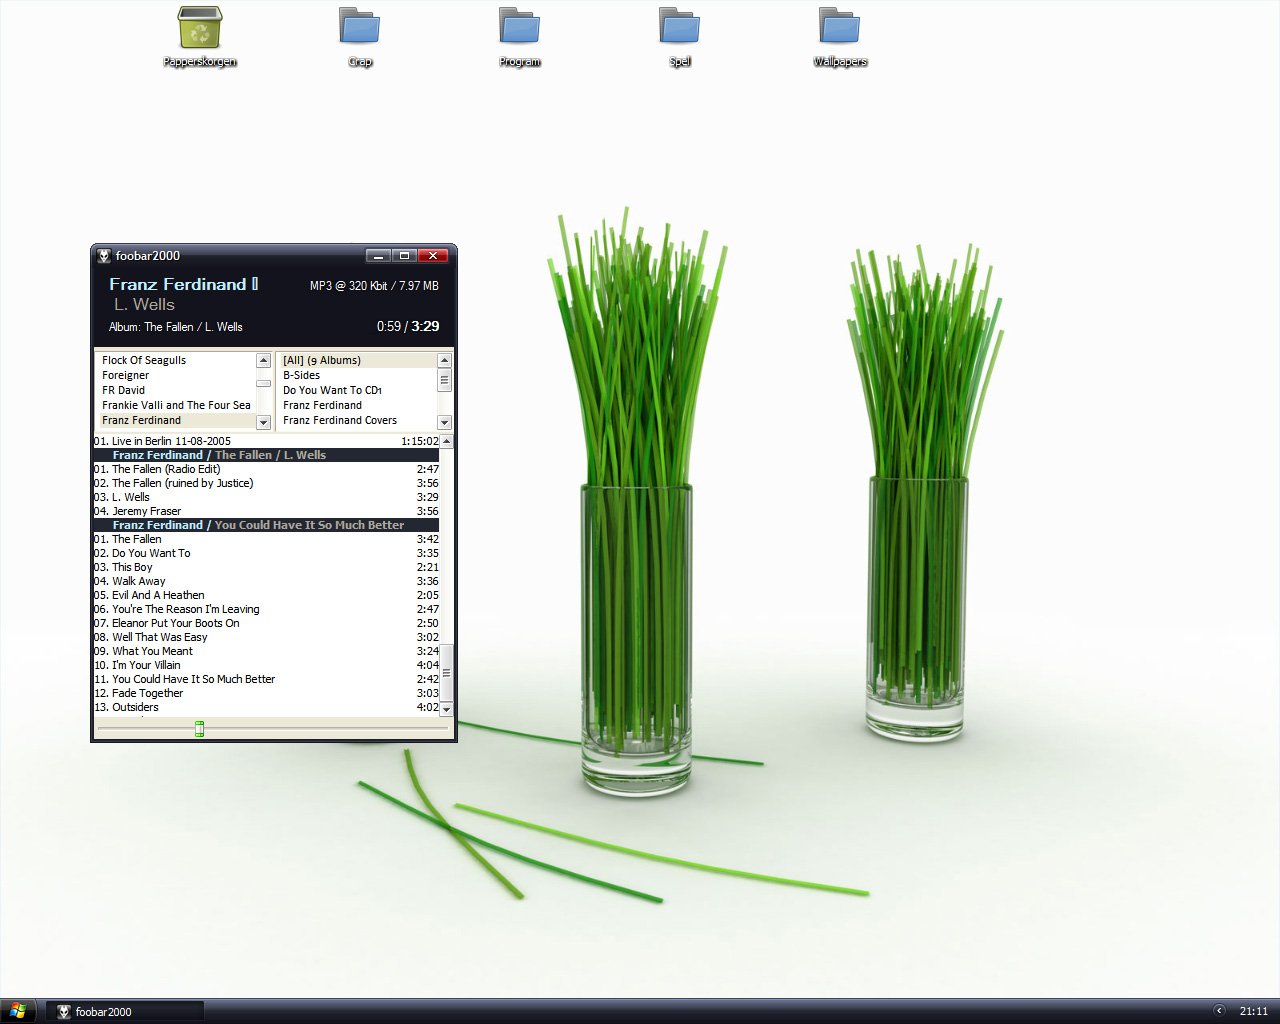The width and height of the screenshot is (1280, 1024).
Task: Click foobar2000 taskbar button
Action: [125, 1012]
